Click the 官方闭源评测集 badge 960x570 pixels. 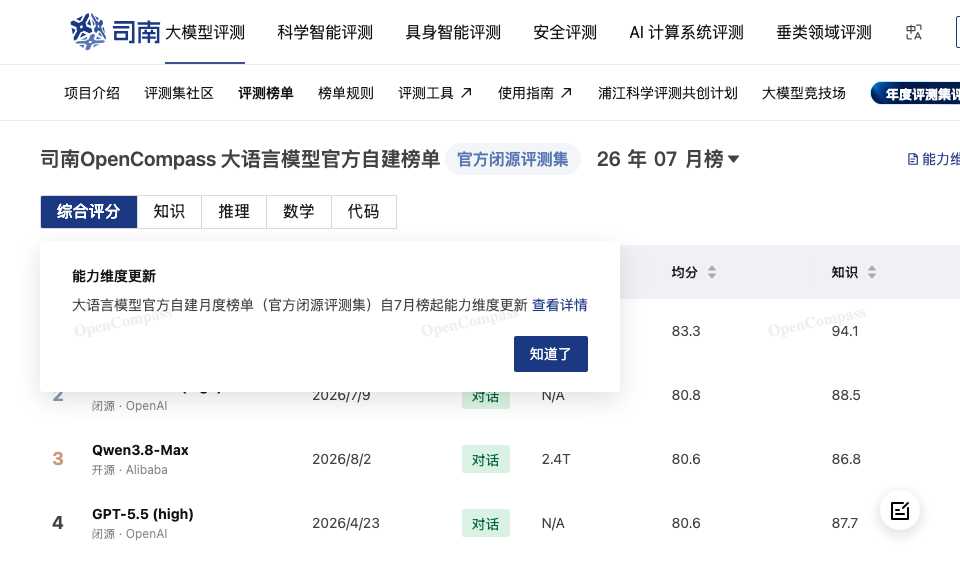(x=512, y=159)
